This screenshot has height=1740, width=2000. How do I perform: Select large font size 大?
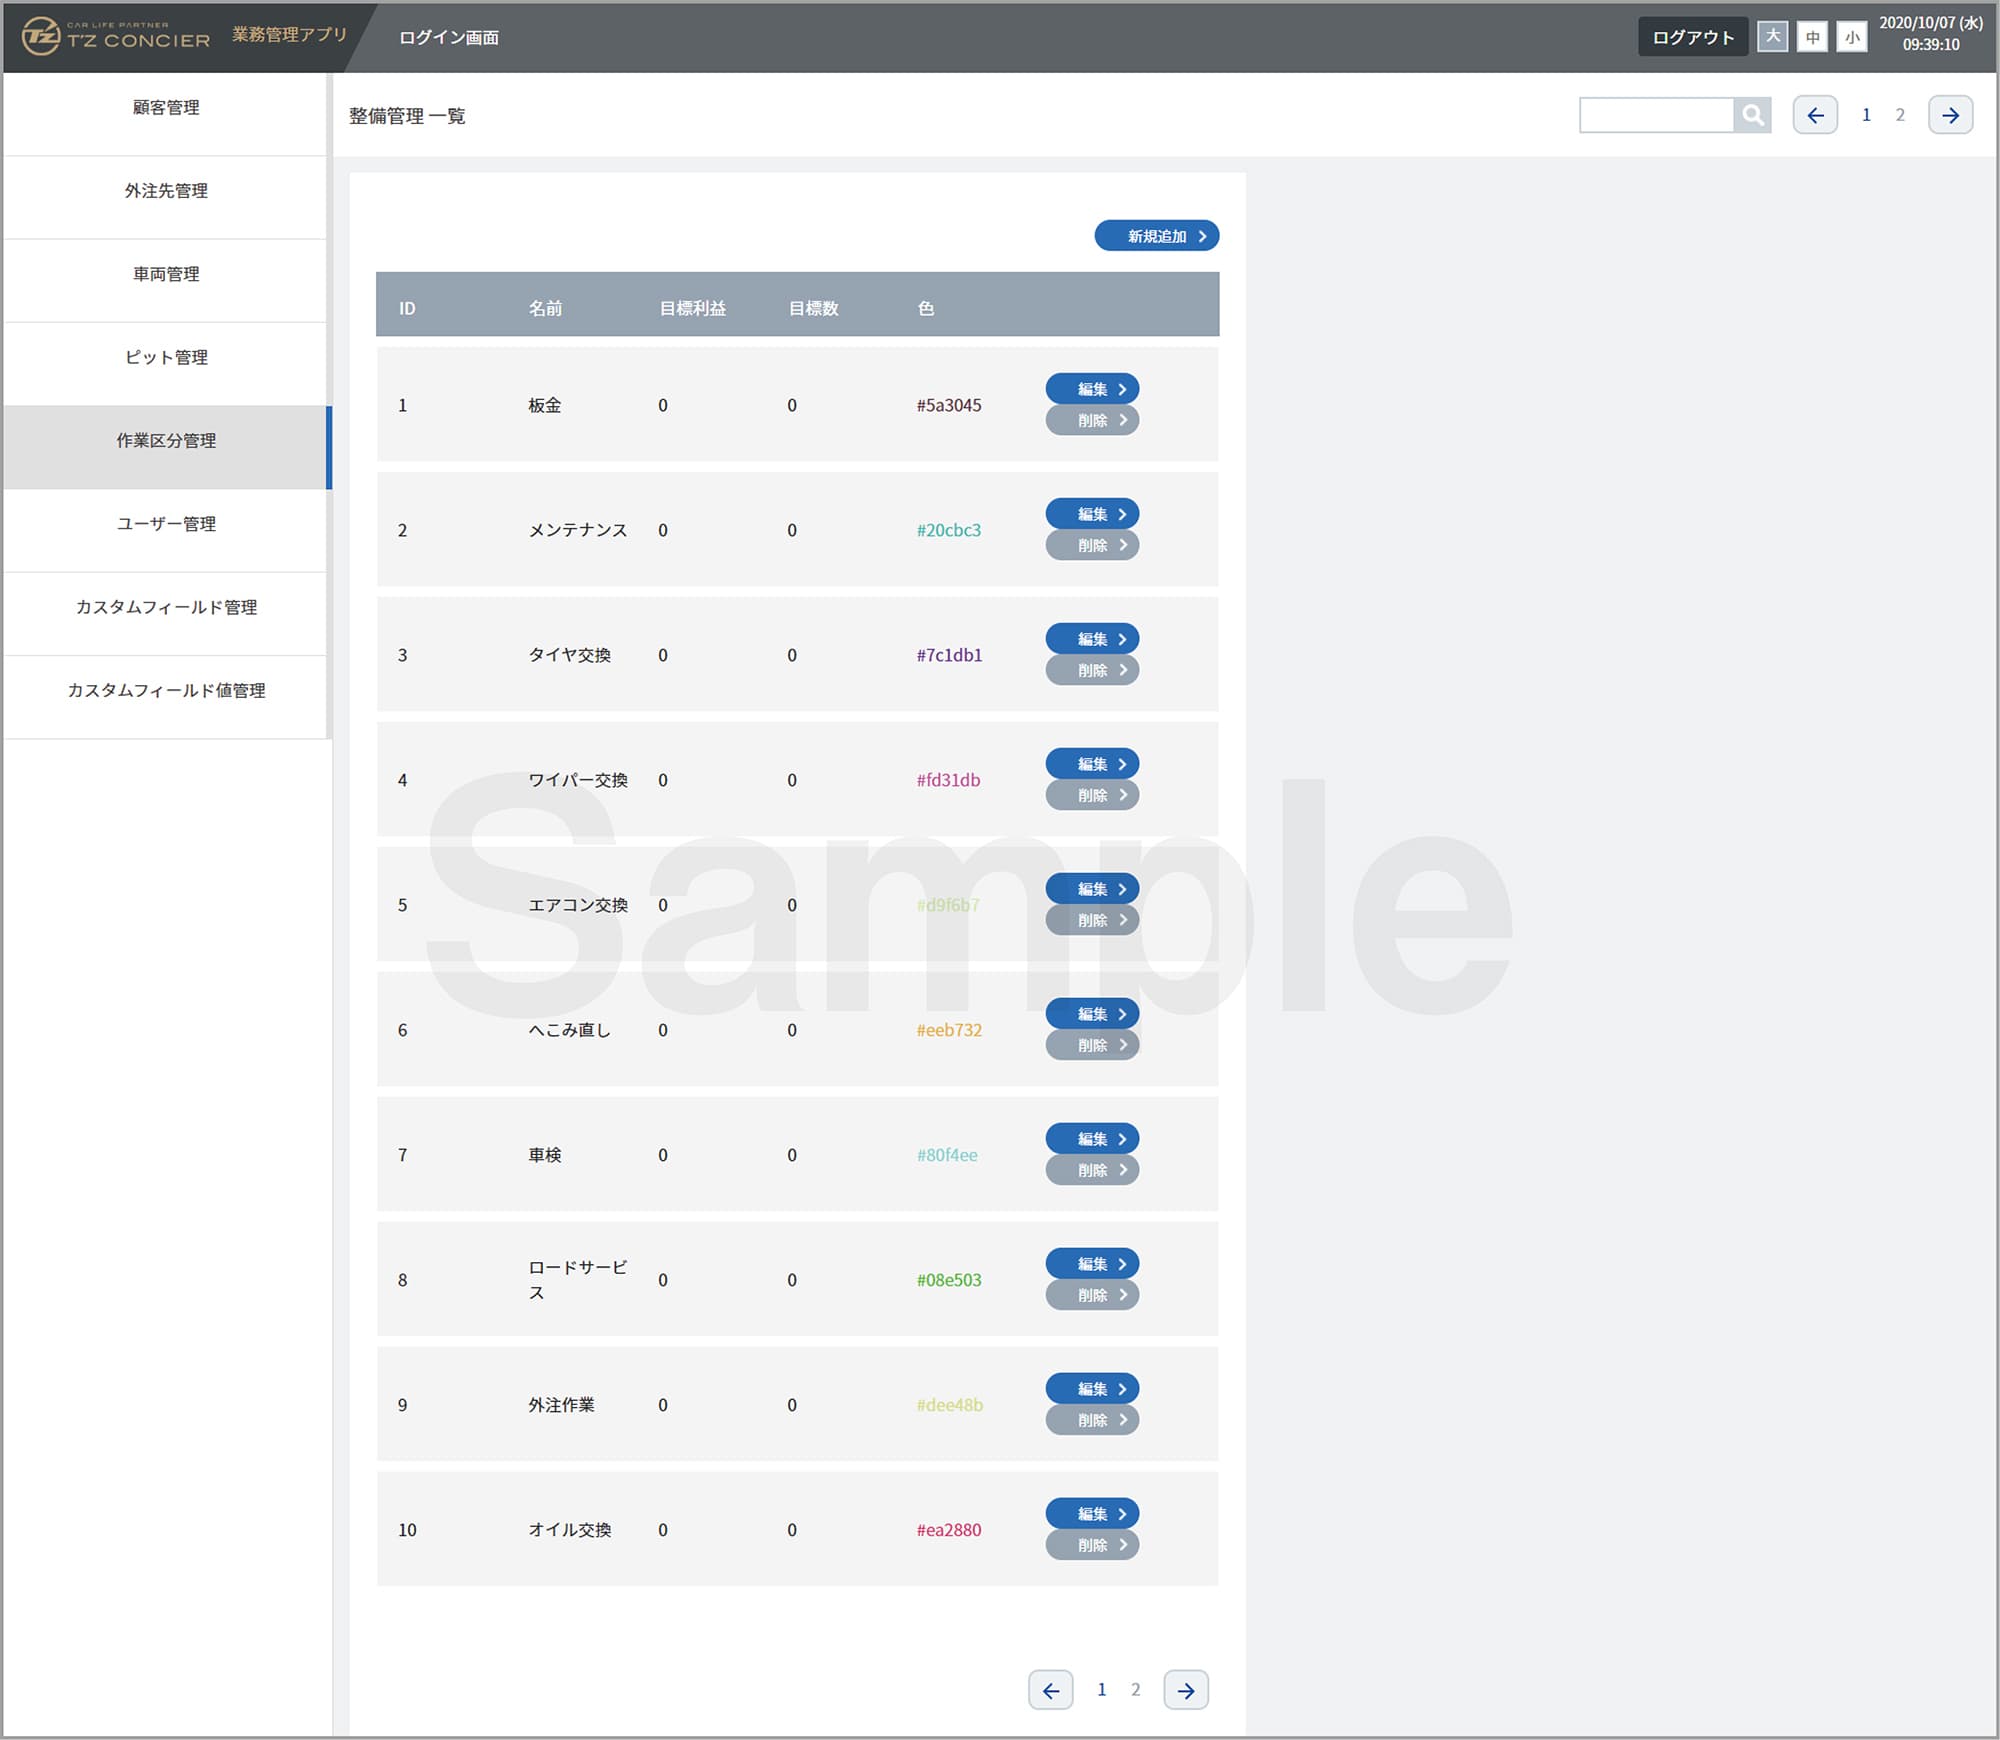coord(1773,37)
